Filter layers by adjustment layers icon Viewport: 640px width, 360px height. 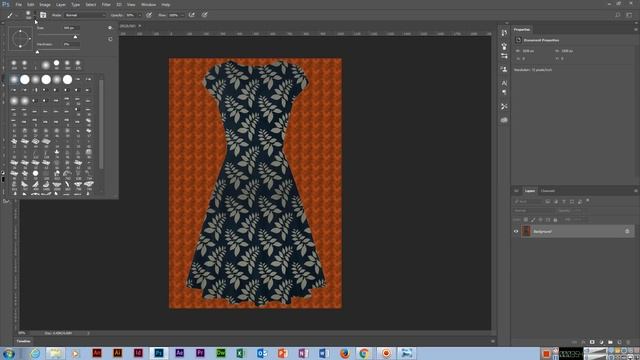556,202
